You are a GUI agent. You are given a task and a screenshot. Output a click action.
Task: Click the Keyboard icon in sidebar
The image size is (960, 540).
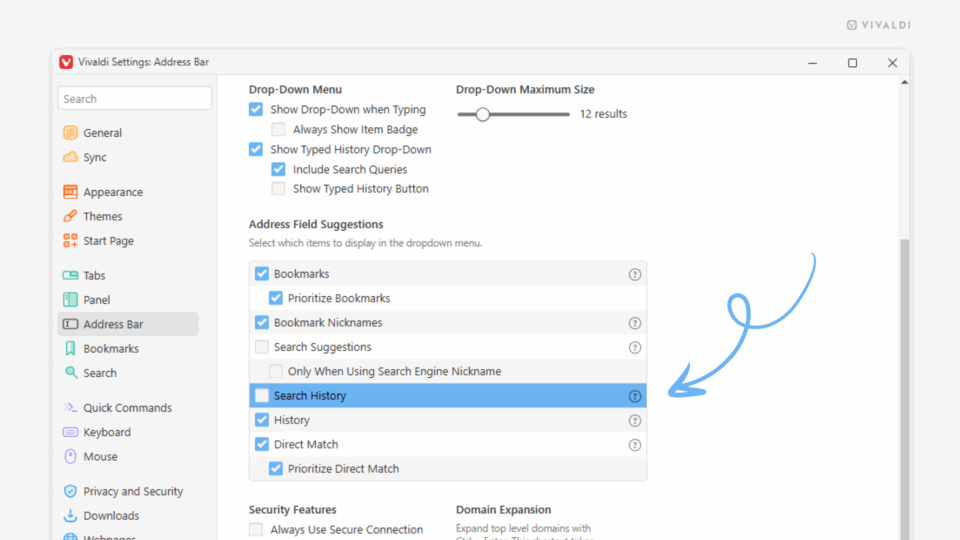coord(70,432)
